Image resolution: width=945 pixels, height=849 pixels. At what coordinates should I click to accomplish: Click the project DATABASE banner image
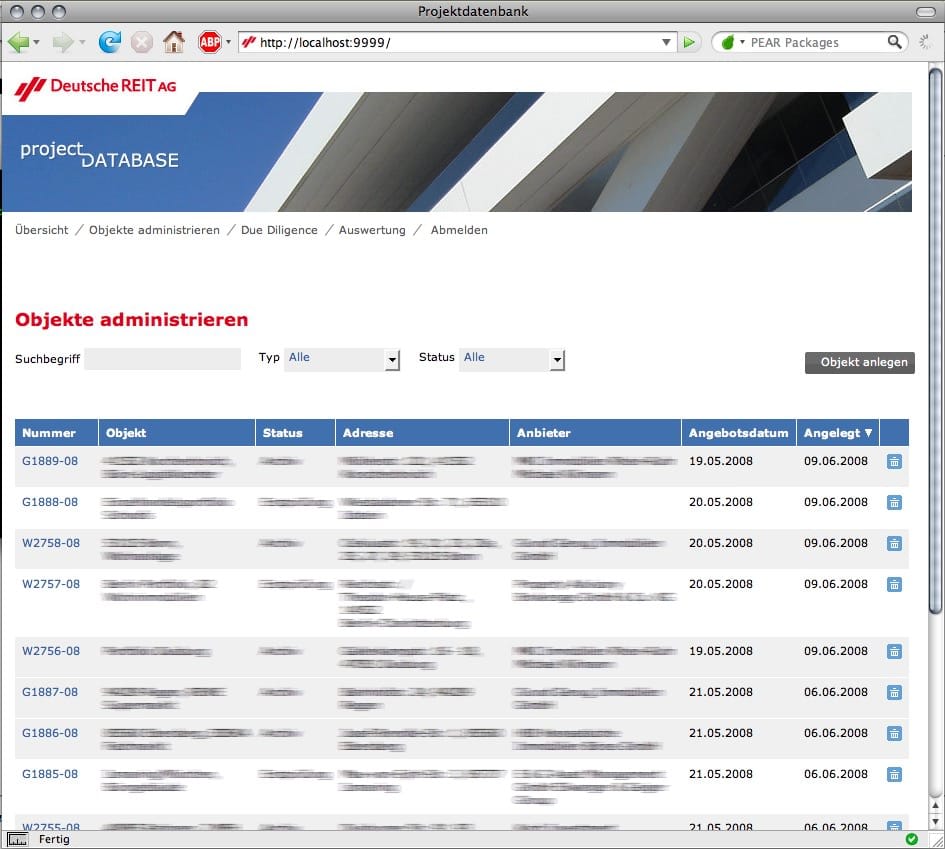pyautogui.click(x=457, y=152)
